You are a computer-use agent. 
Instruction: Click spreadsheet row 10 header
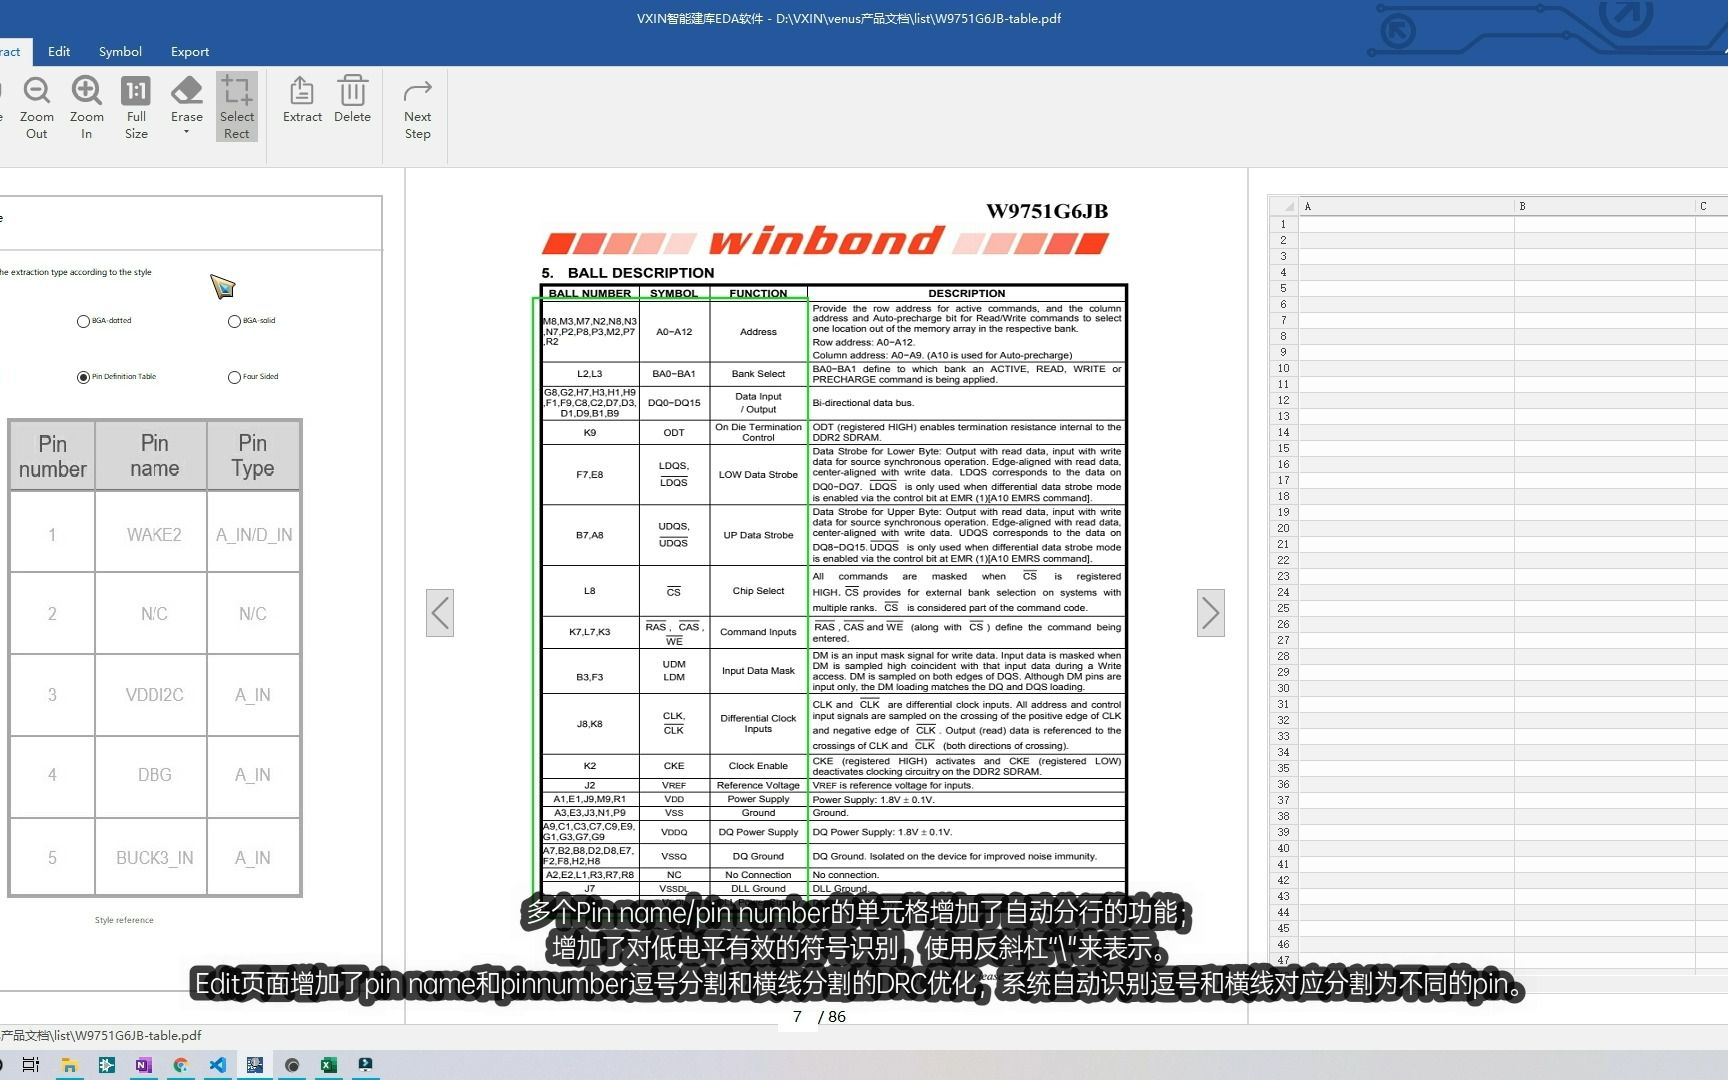pyautogui.click(x=1283, y=368)
